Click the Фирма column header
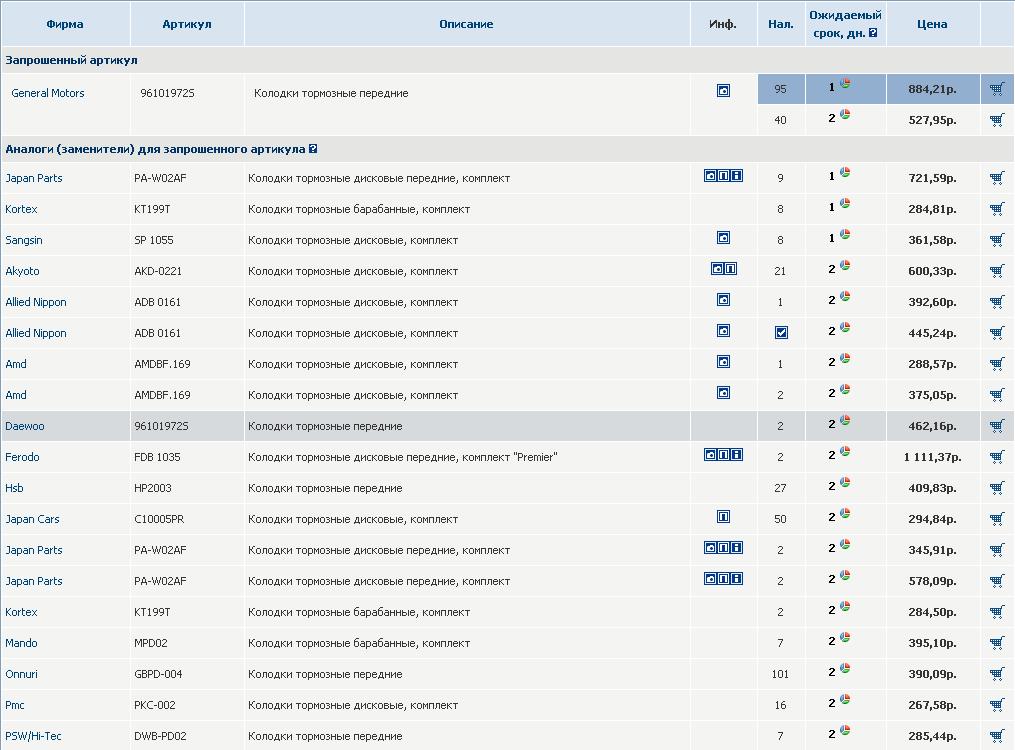The image size is (1015, 750). coord(65,24)
